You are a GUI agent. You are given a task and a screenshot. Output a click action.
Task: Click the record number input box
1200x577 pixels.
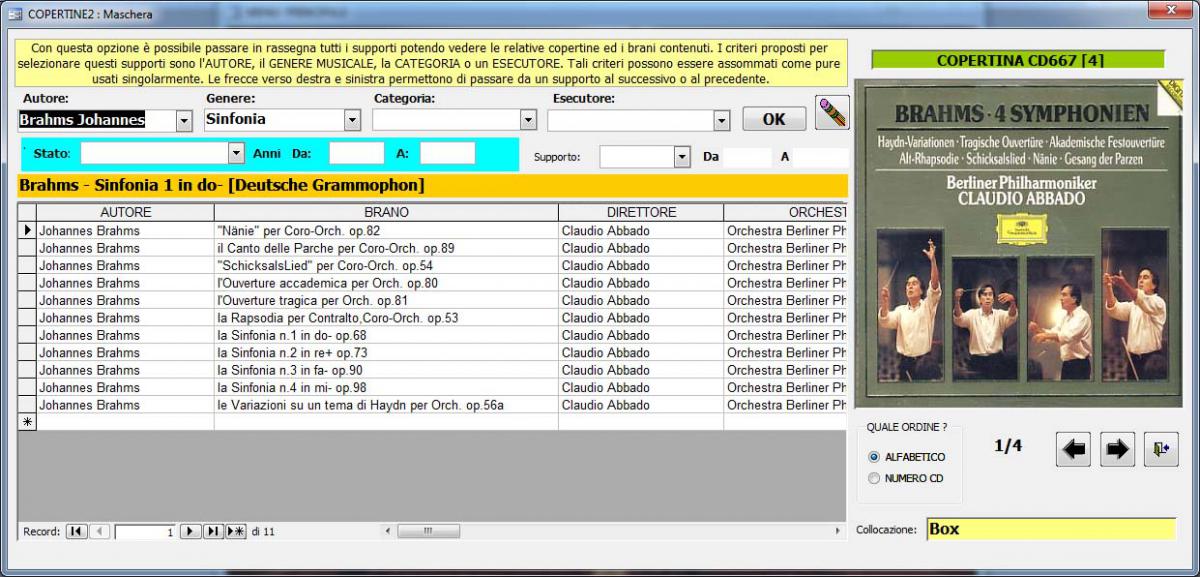pyautogui.click(x=145, y=532)
